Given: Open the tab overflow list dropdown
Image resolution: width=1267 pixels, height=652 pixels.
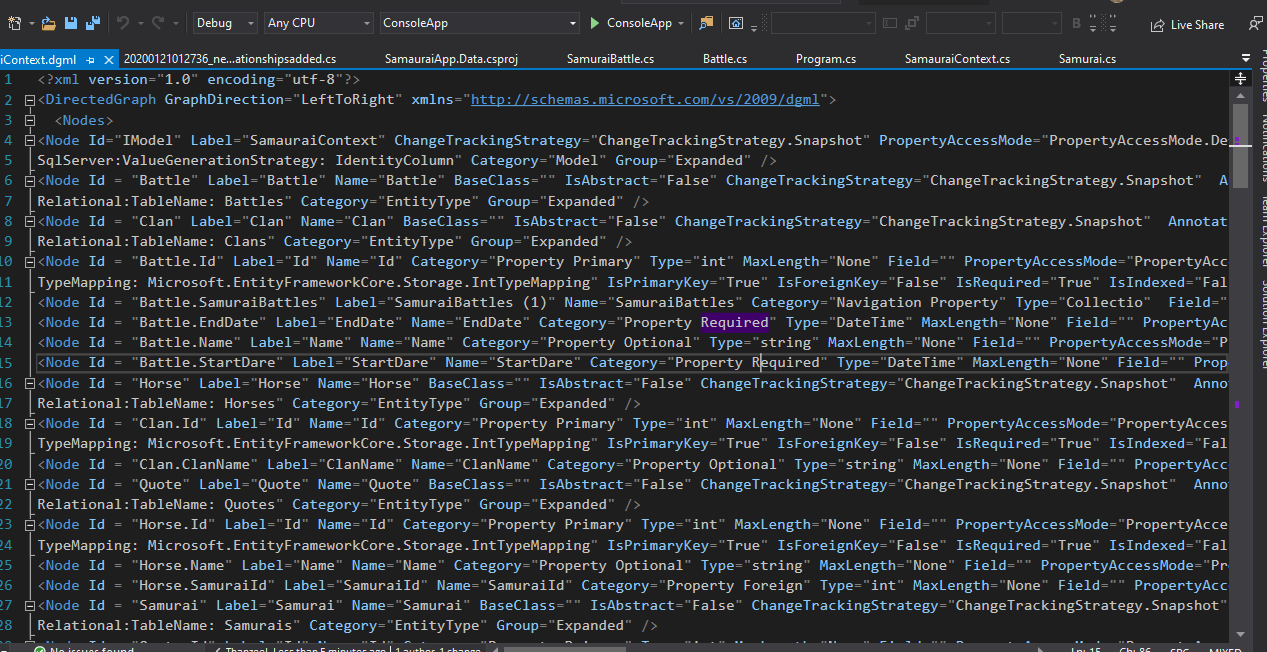Looking at the screenshot, I should [x=1246, y=59].
